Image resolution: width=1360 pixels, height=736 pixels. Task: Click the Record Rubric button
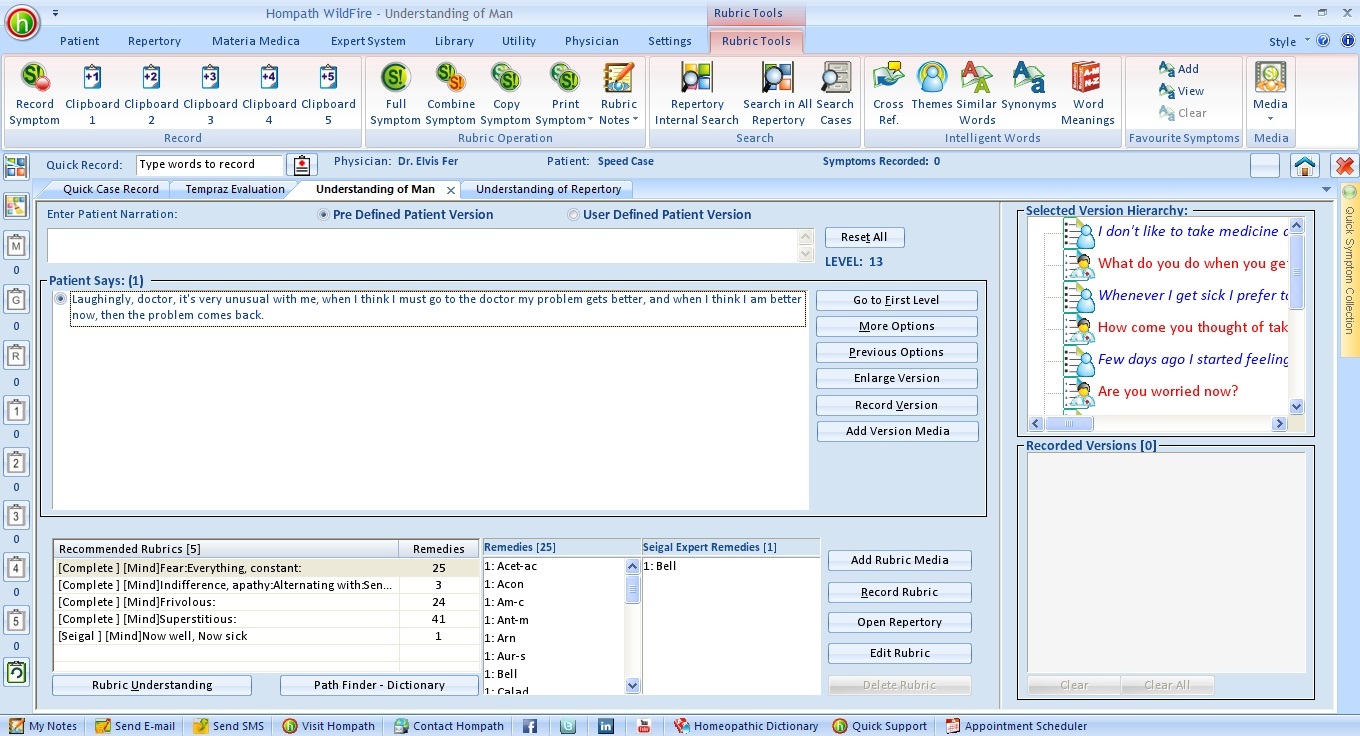[x=899, y=592]
